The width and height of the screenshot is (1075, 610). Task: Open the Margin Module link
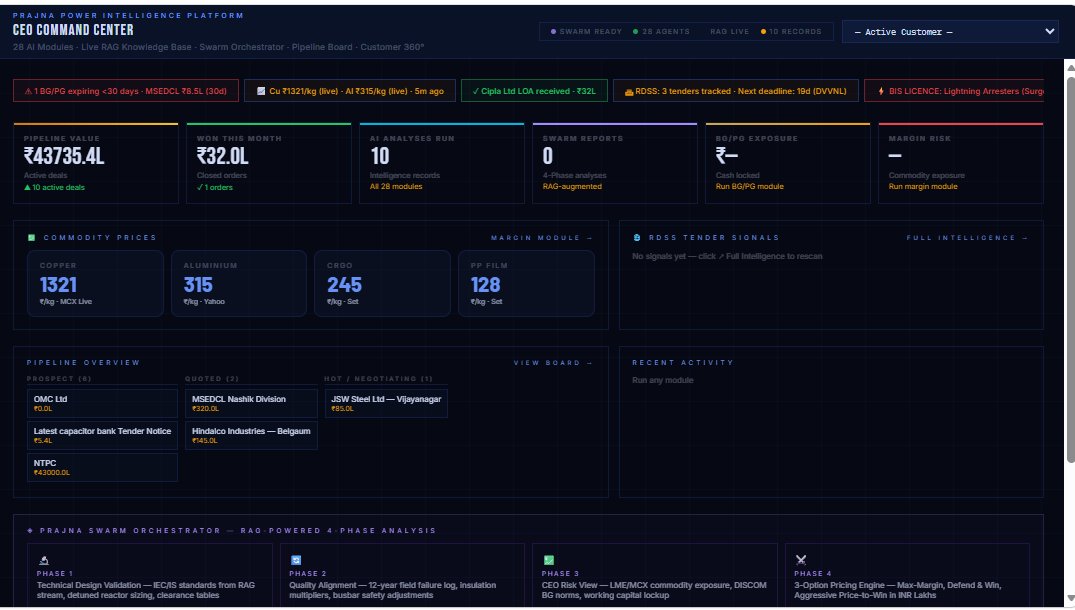[x=542, y=238]
